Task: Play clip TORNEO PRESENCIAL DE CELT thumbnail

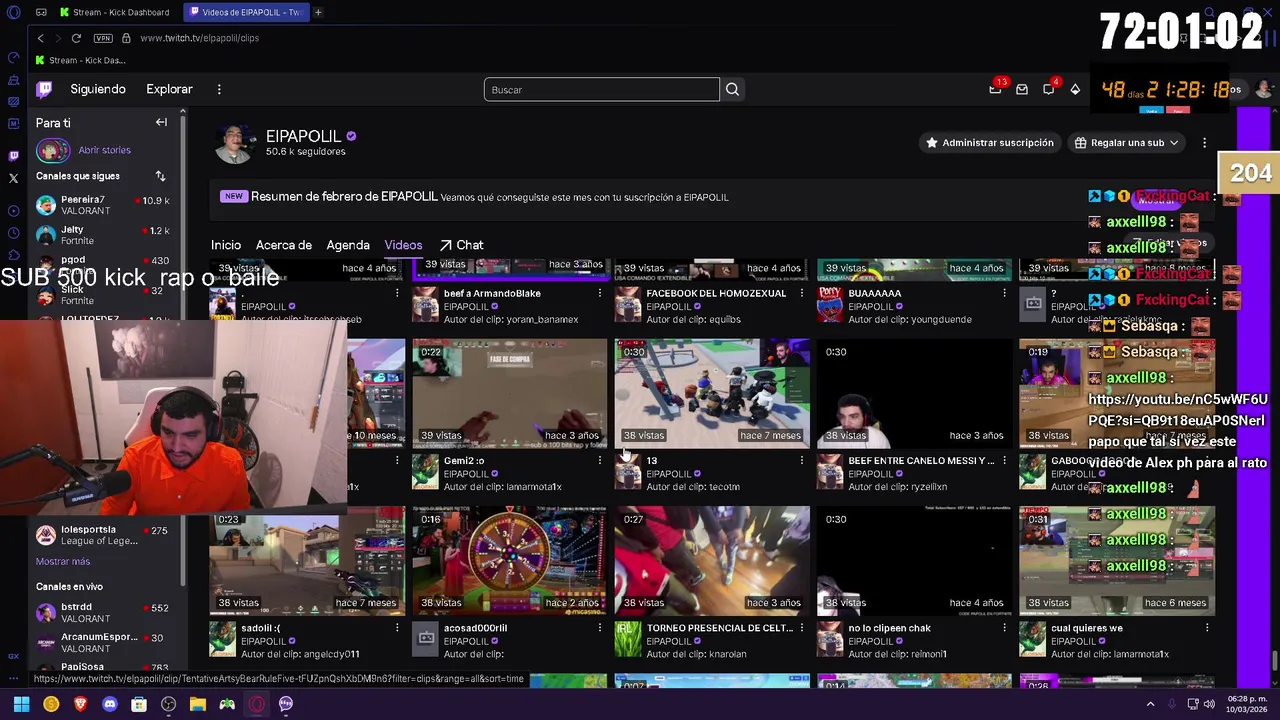Action: point(712,560)
